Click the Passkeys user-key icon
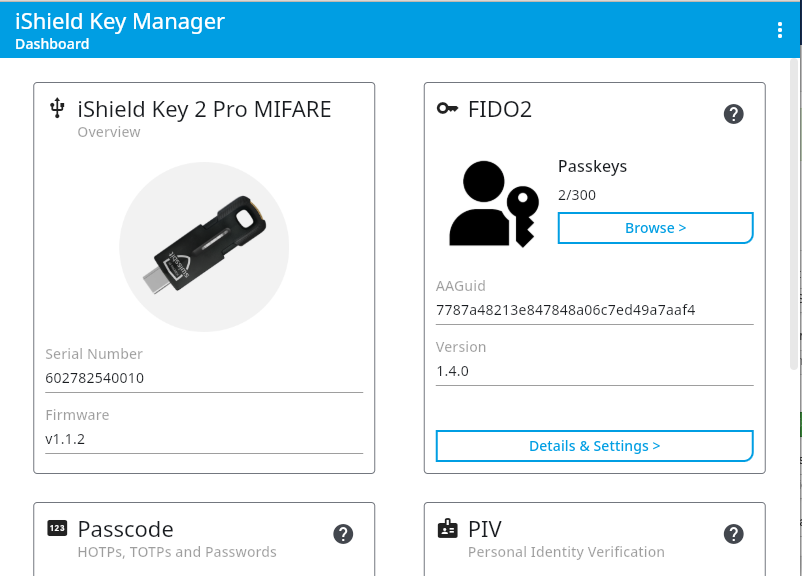 coord(494,204)
